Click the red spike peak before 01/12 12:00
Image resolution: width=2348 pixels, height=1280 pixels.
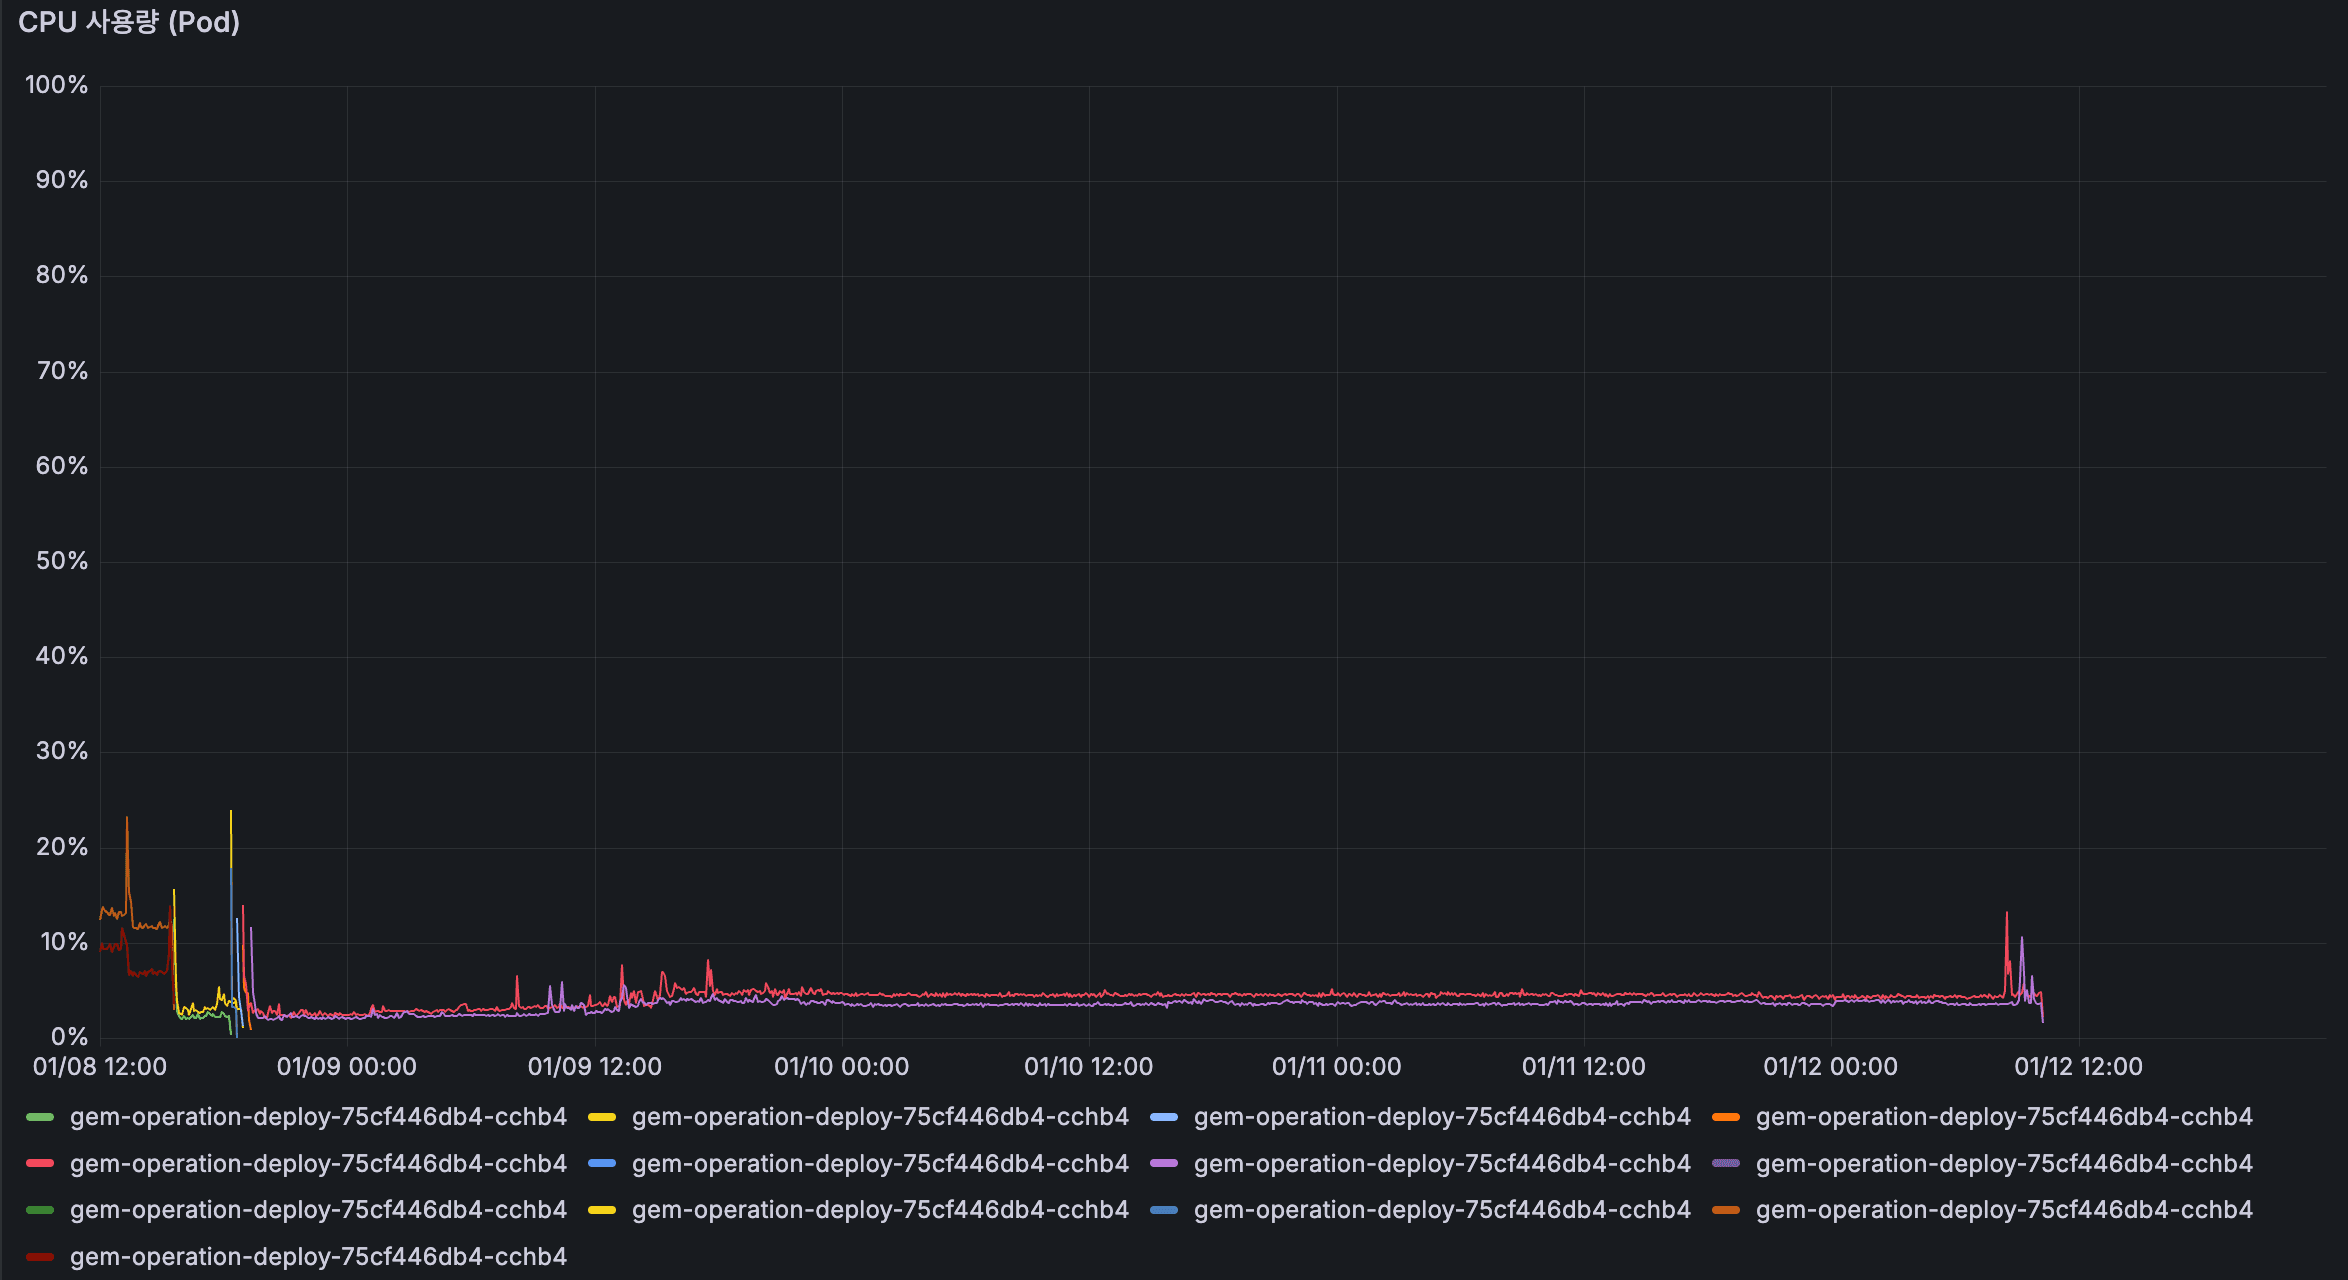click(x=2006, y=914)
